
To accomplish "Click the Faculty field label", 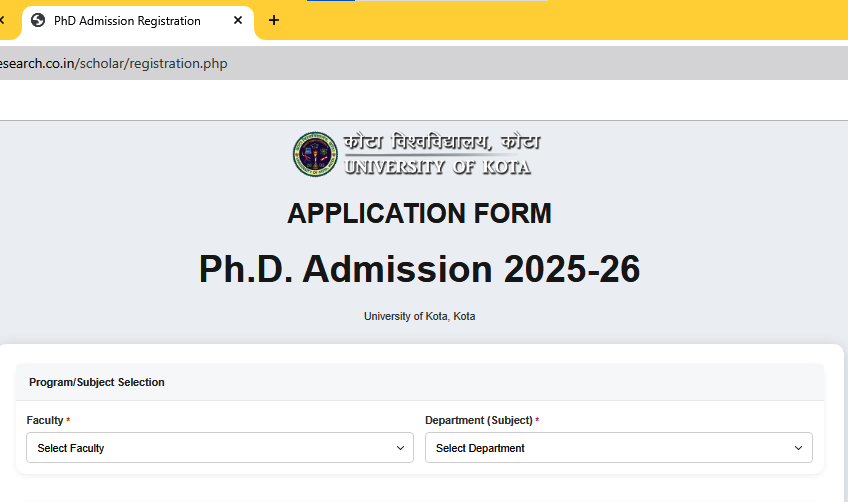I will [x=45, y=420].
